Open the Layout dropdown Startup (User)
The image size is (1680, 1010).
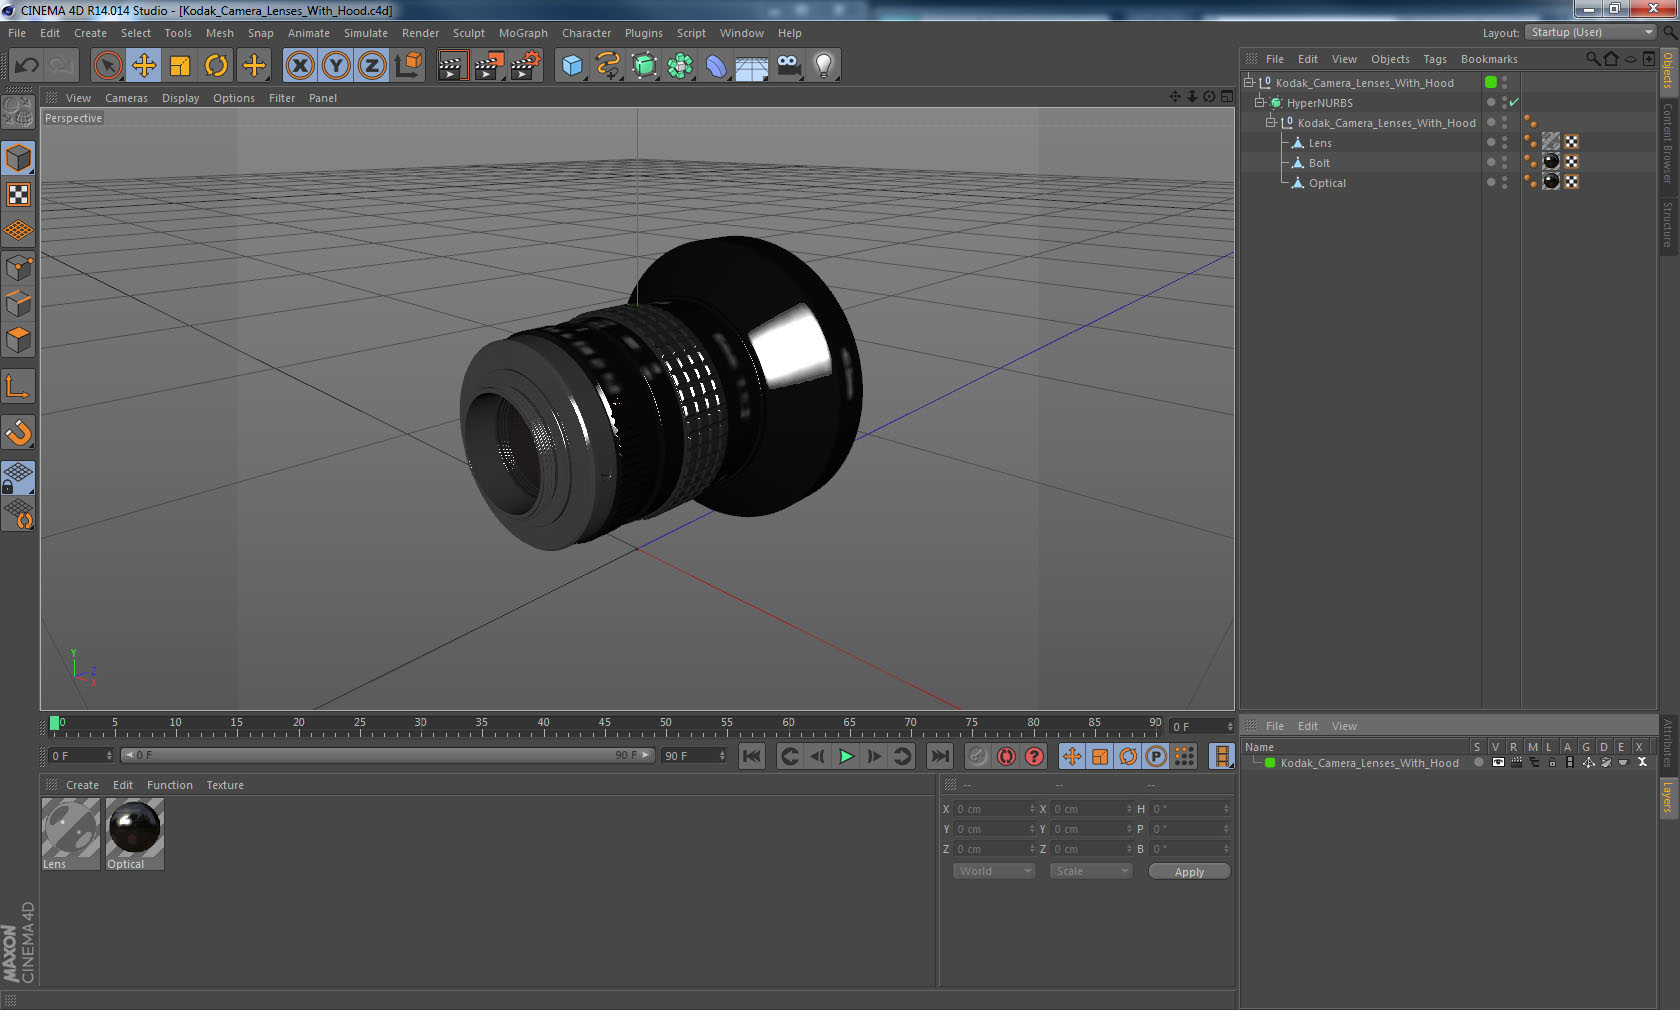[1591, 33]
